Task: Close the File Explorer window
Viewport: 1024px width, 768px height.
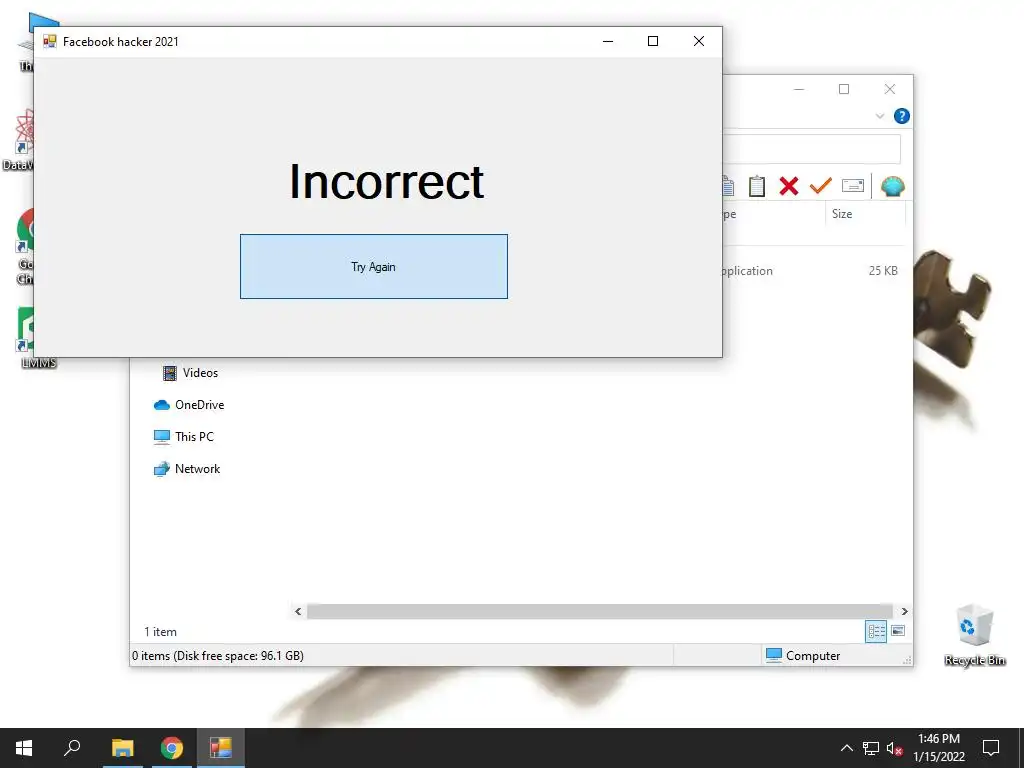Action: click(x=889, y=89)
